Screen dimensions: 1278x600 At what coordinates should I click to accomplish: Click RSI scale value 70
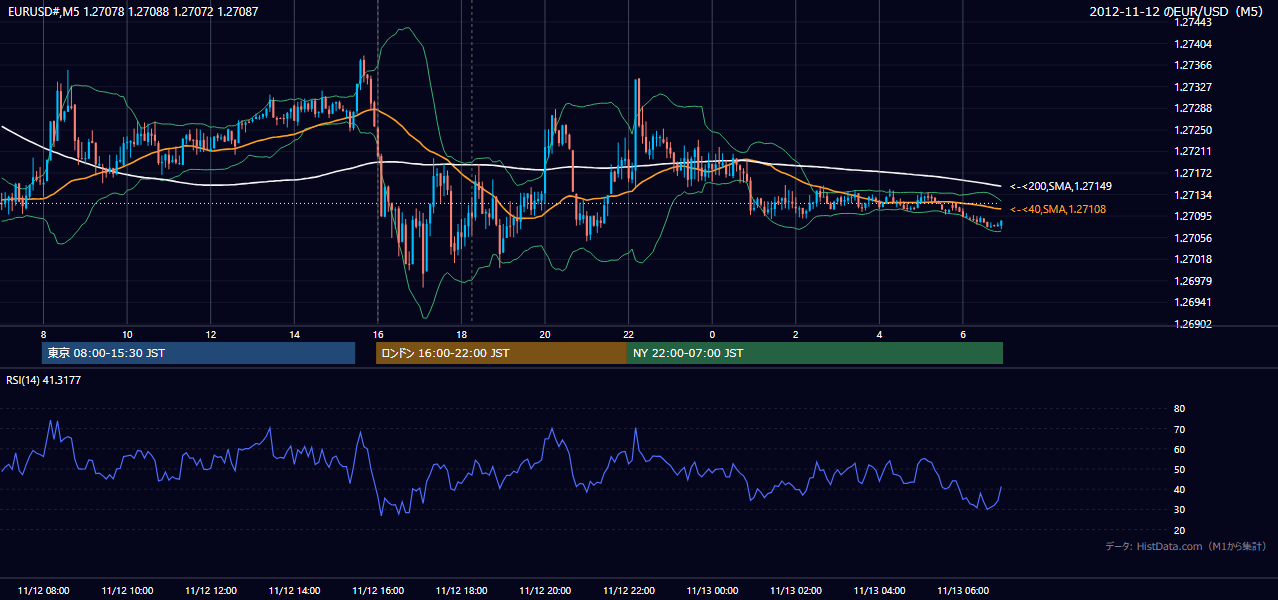point(1179,429)
